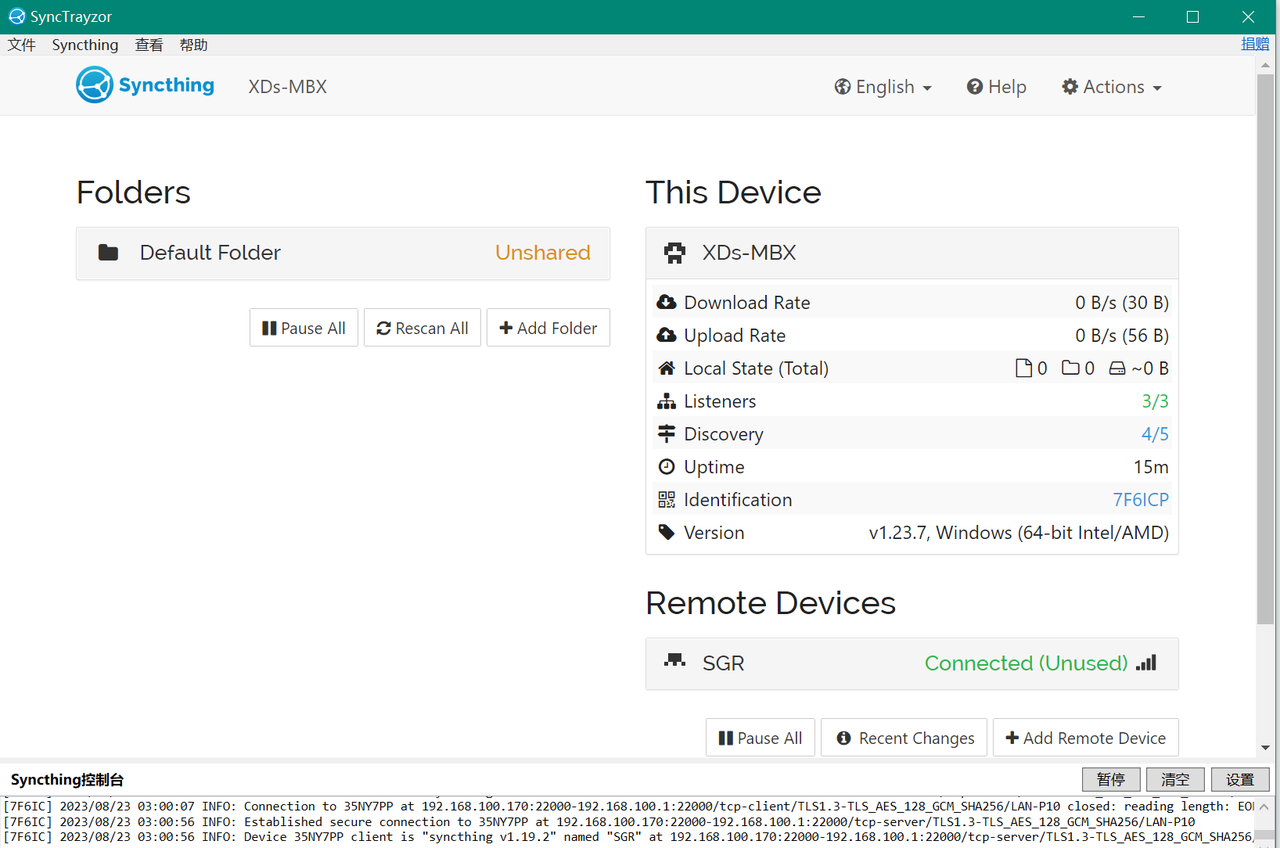The height and width of the screenshot is (848, 1280).
Task: Click the 设置 console button
Action: (x=1240, y=780)
